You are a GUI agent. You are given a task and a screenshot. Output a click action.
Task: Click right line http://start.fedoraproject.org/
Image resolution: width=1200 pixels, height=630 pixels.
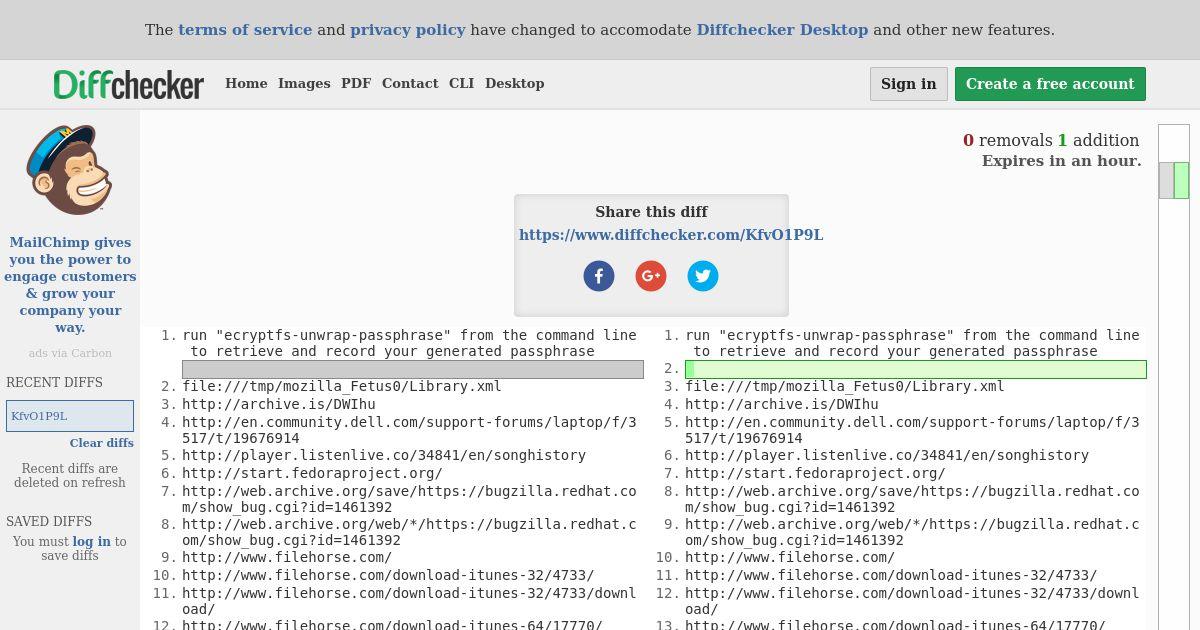(x=815, y=474)
